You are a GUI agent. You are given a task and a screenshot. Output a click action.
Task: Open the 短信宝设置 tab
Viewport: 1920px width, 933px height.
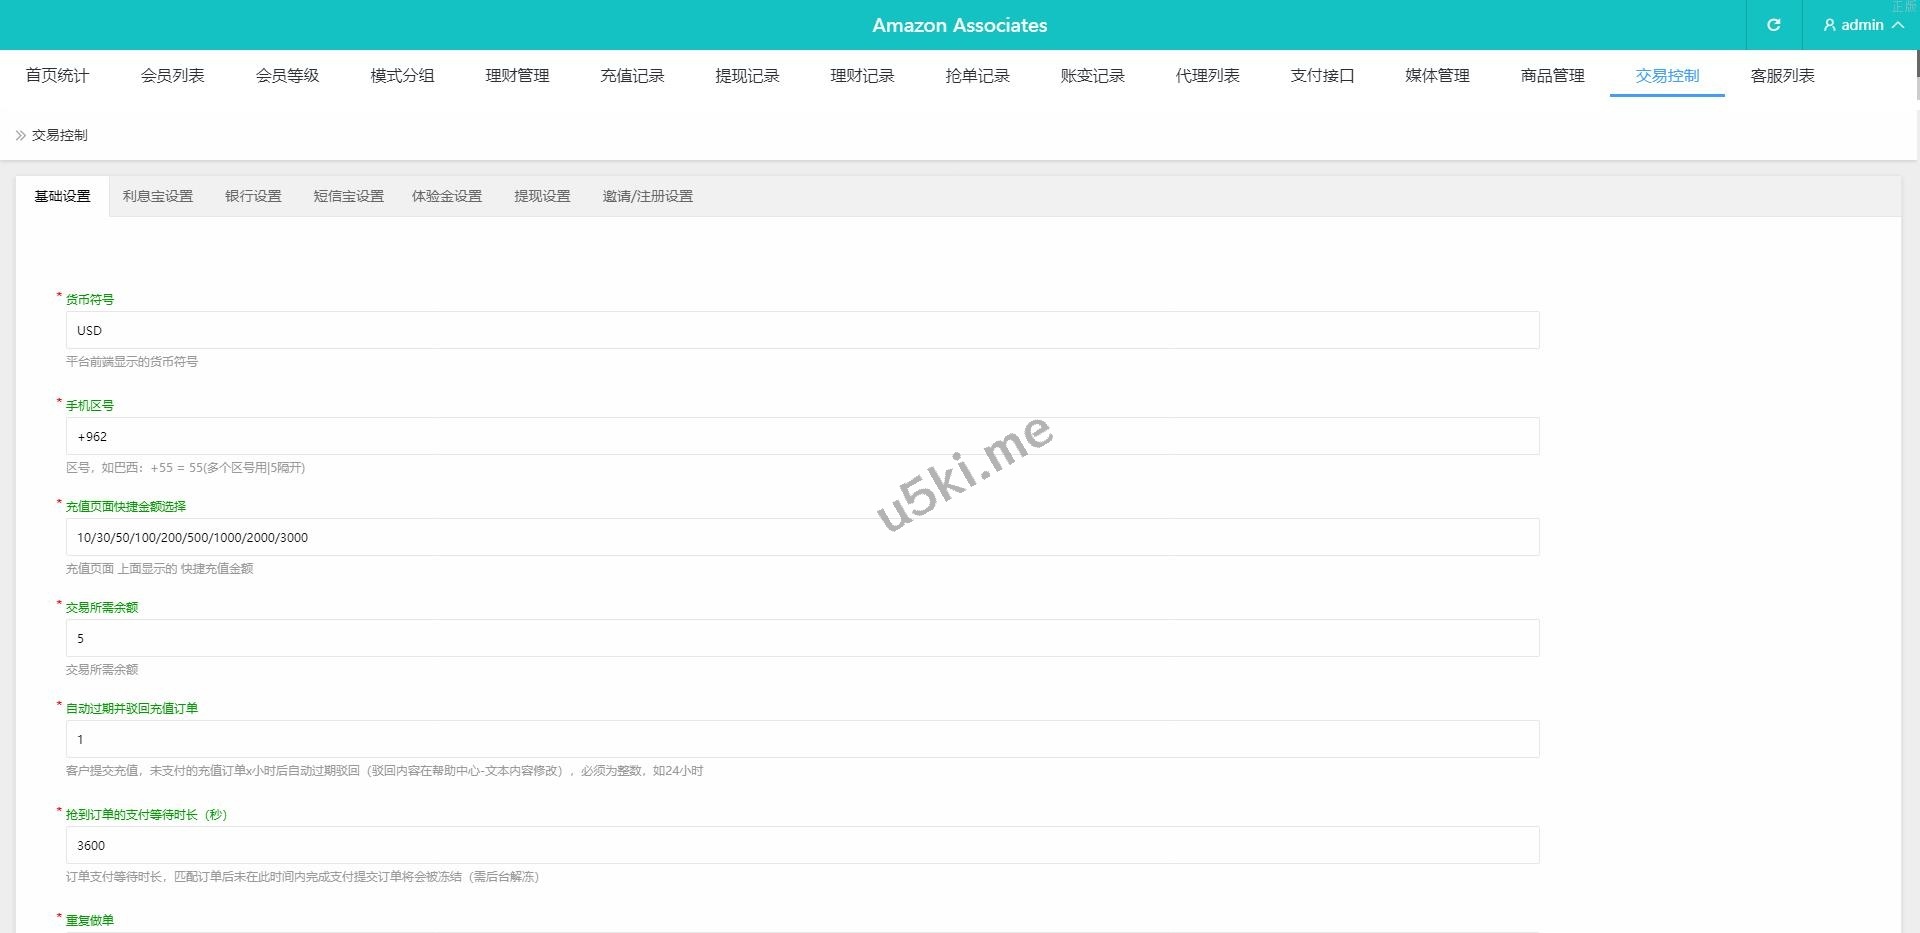348,196
